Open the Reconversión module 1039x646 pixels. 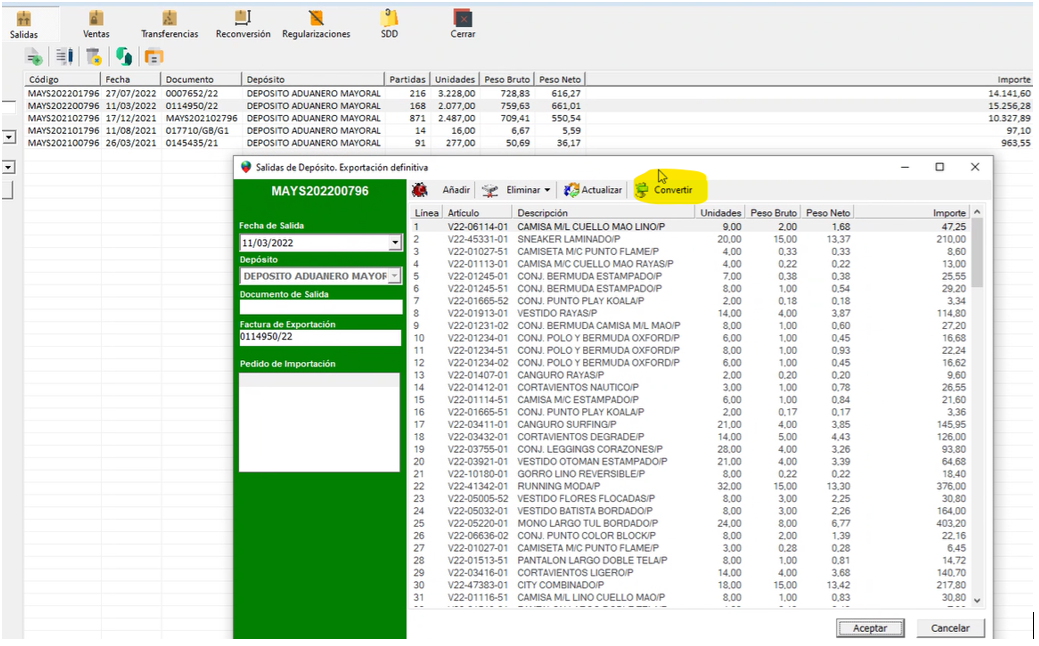click(x=242, y=24)
